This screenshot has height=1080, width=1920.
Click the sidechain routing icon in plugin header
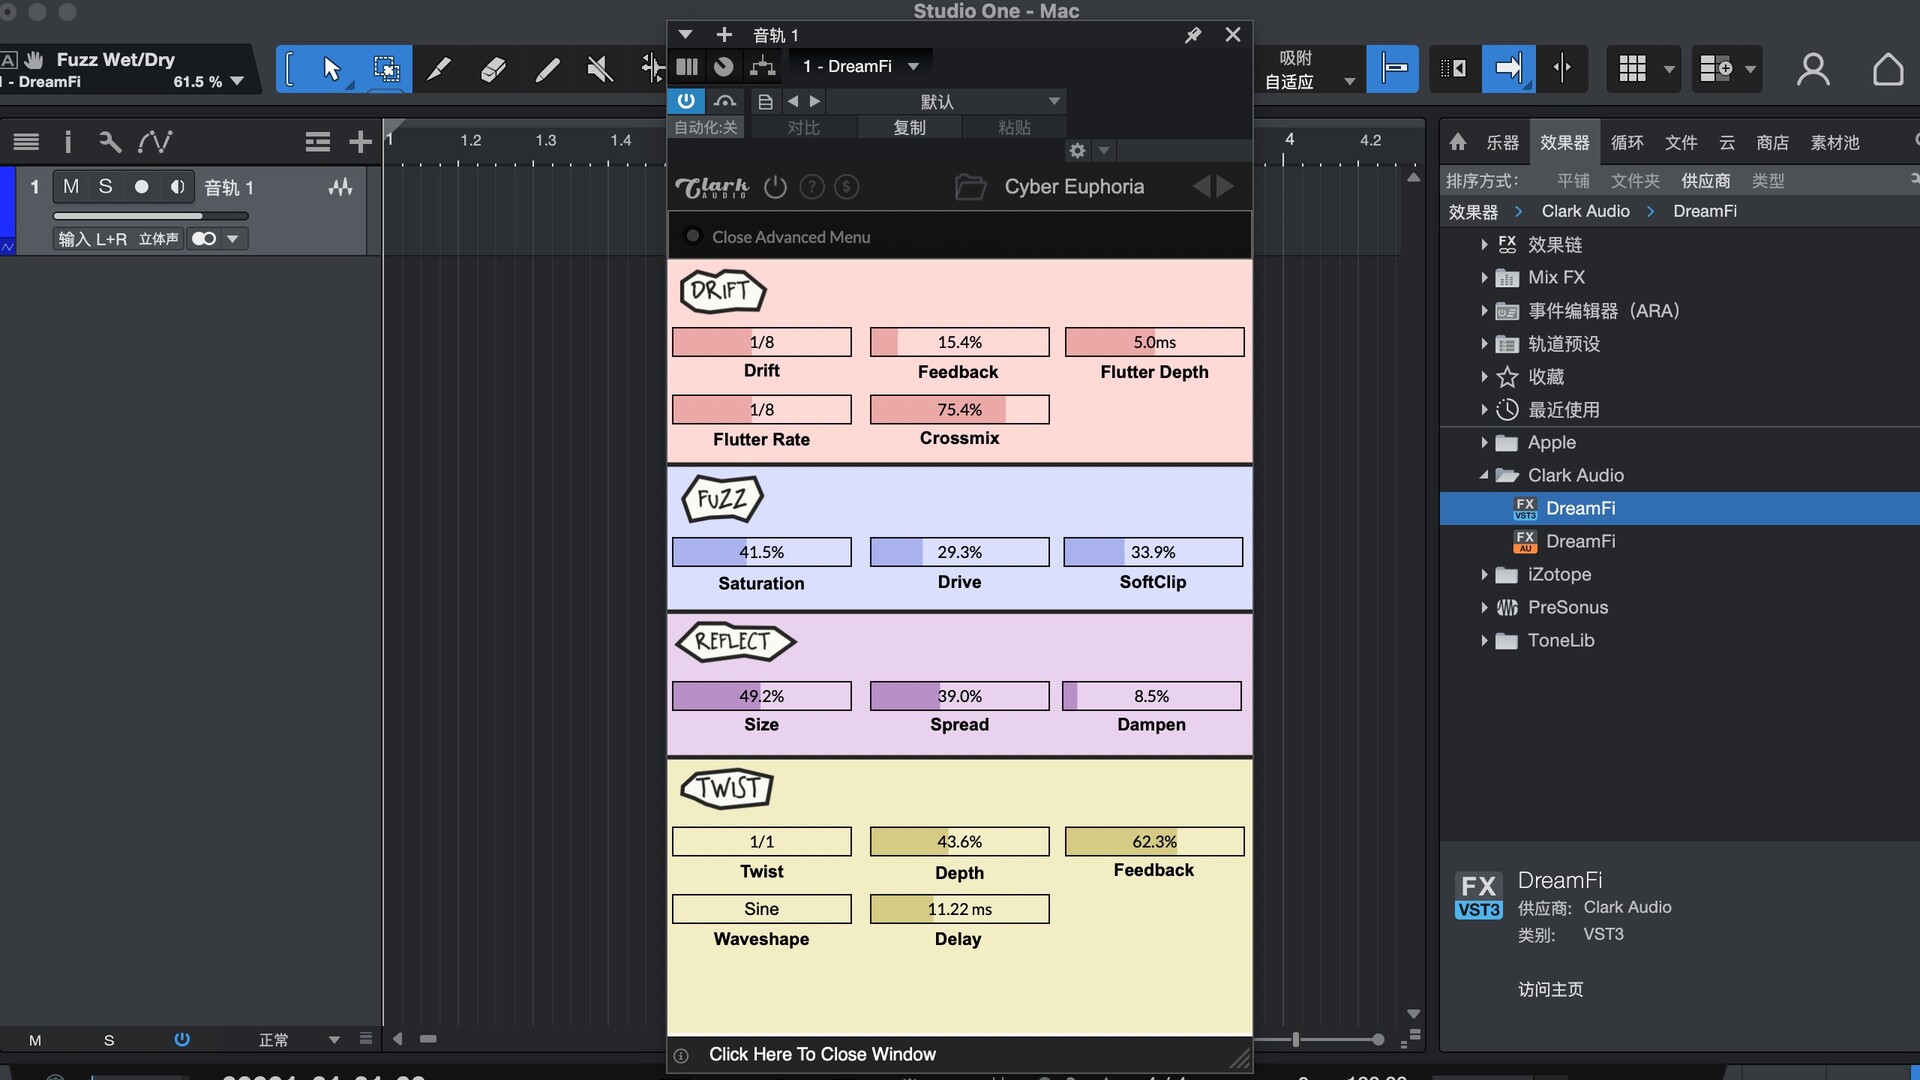click(762, 67)
